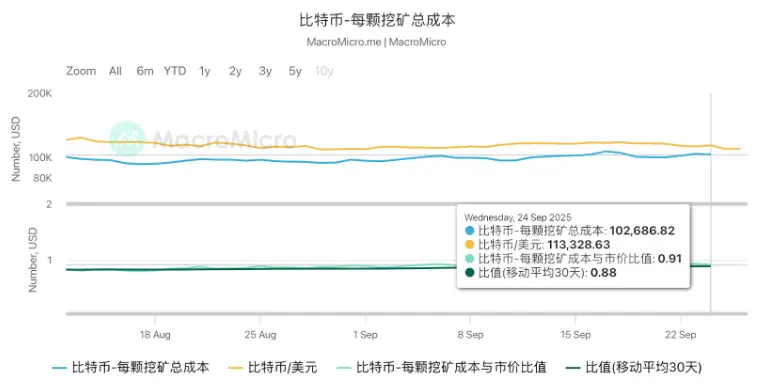
Task: Click the chart title 比特币-每颗挖矿总成本
Action: click(x=377, y=20)
